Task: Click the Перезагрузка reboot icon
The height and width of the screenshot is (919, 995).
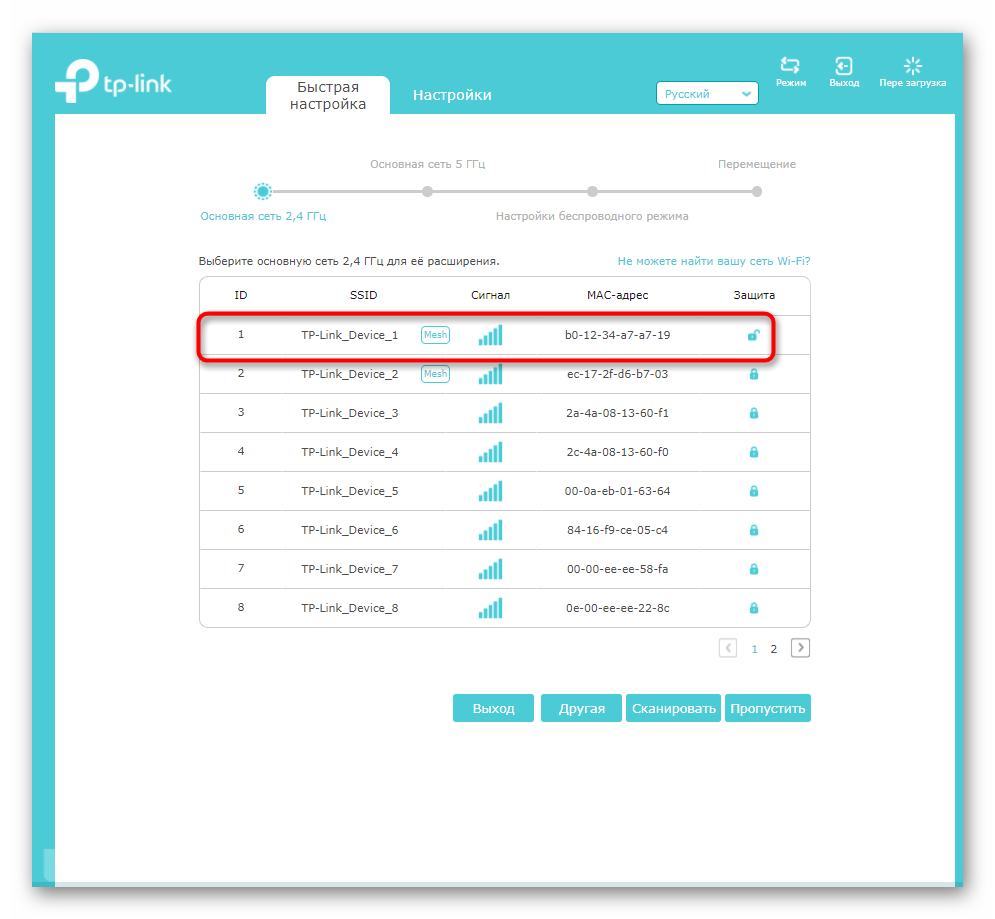Action: (913, 65)
